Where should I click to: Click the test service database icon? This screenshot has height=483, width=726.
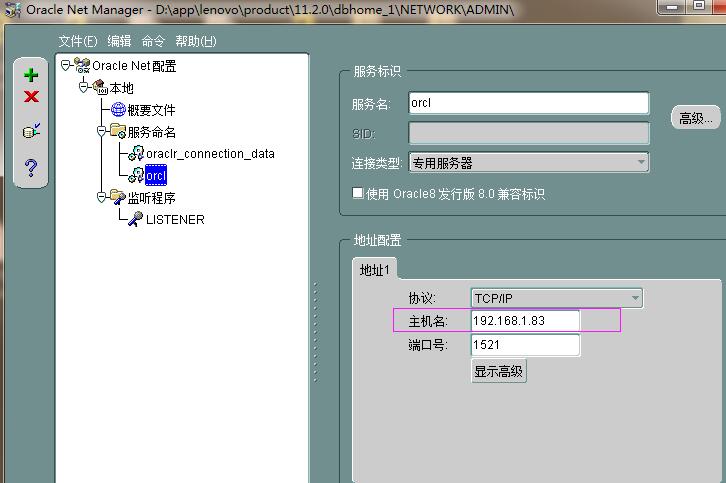31,131
